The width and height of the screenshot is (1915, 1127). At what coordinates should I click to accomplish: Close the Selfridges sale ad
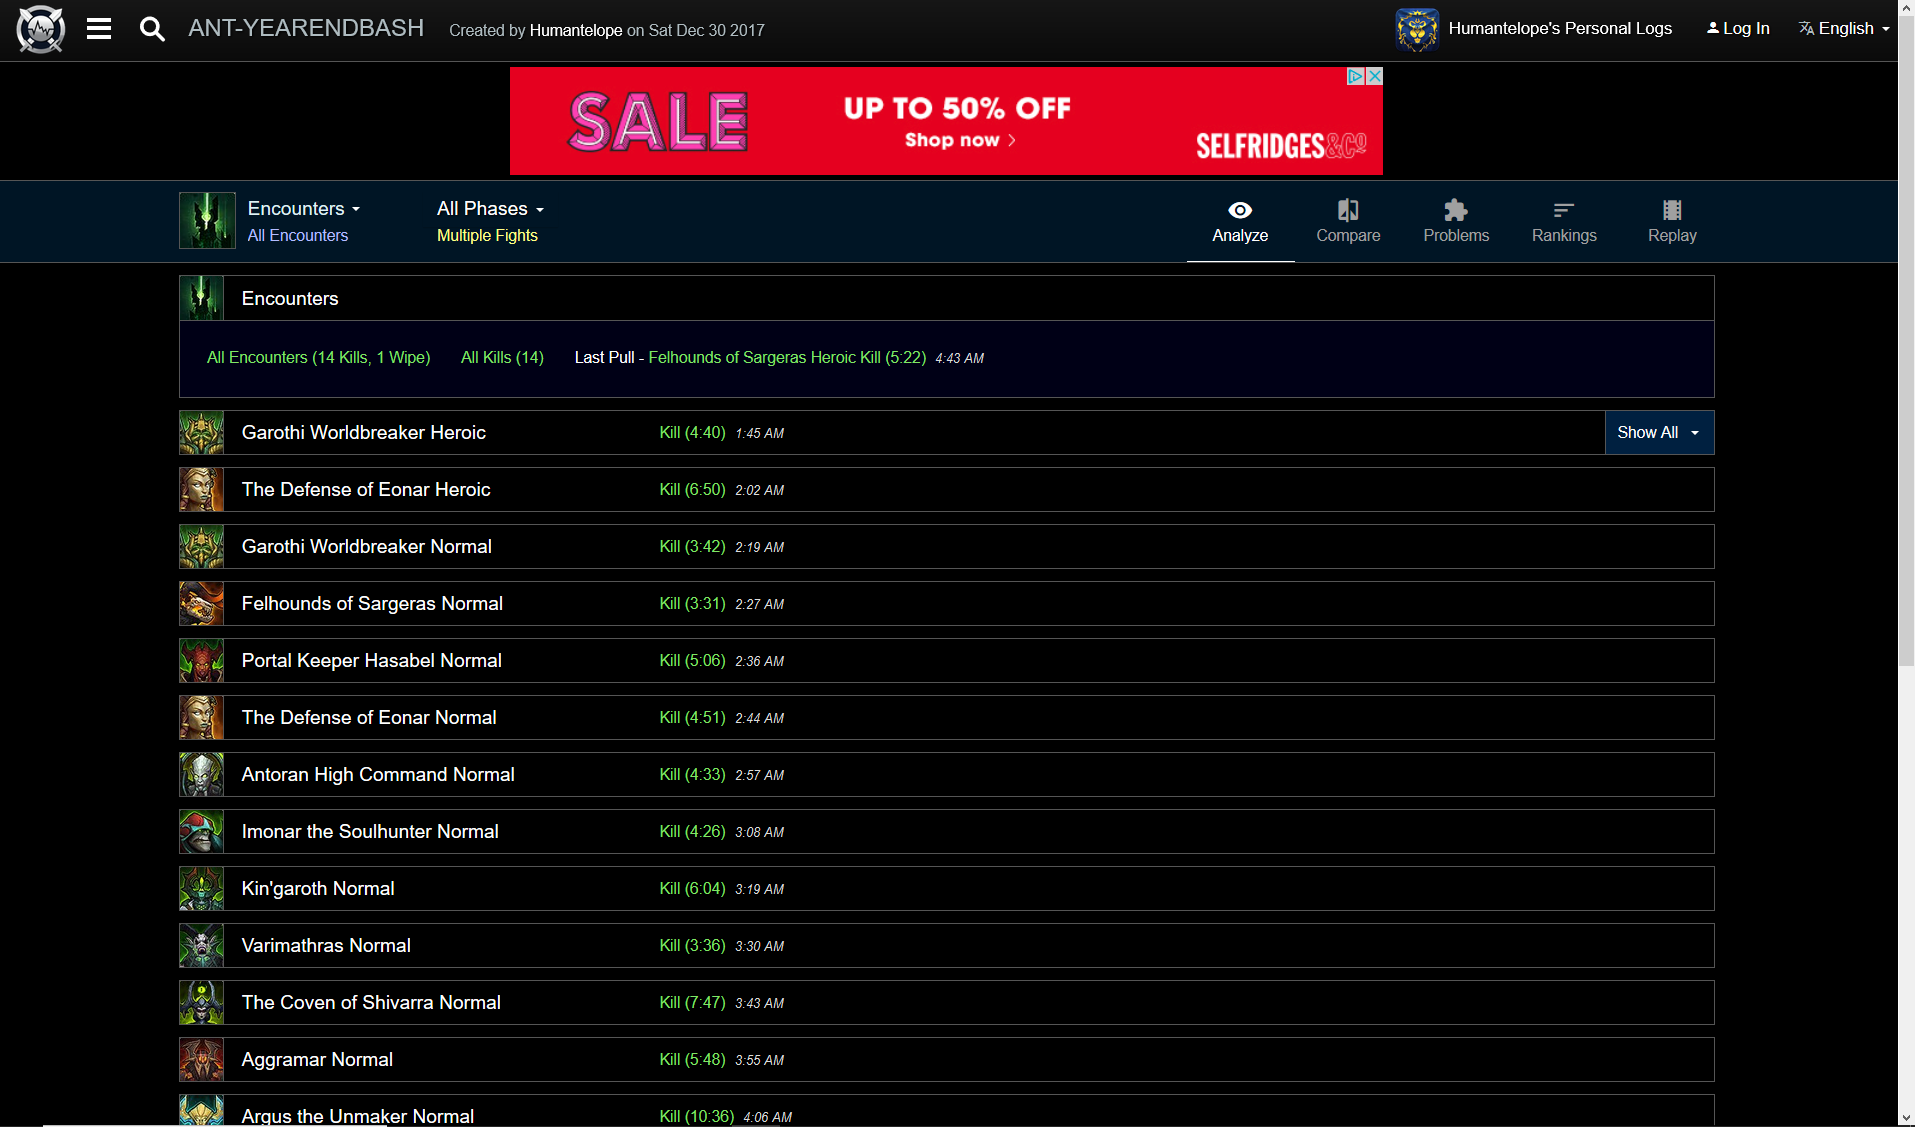click(1374, 77)
